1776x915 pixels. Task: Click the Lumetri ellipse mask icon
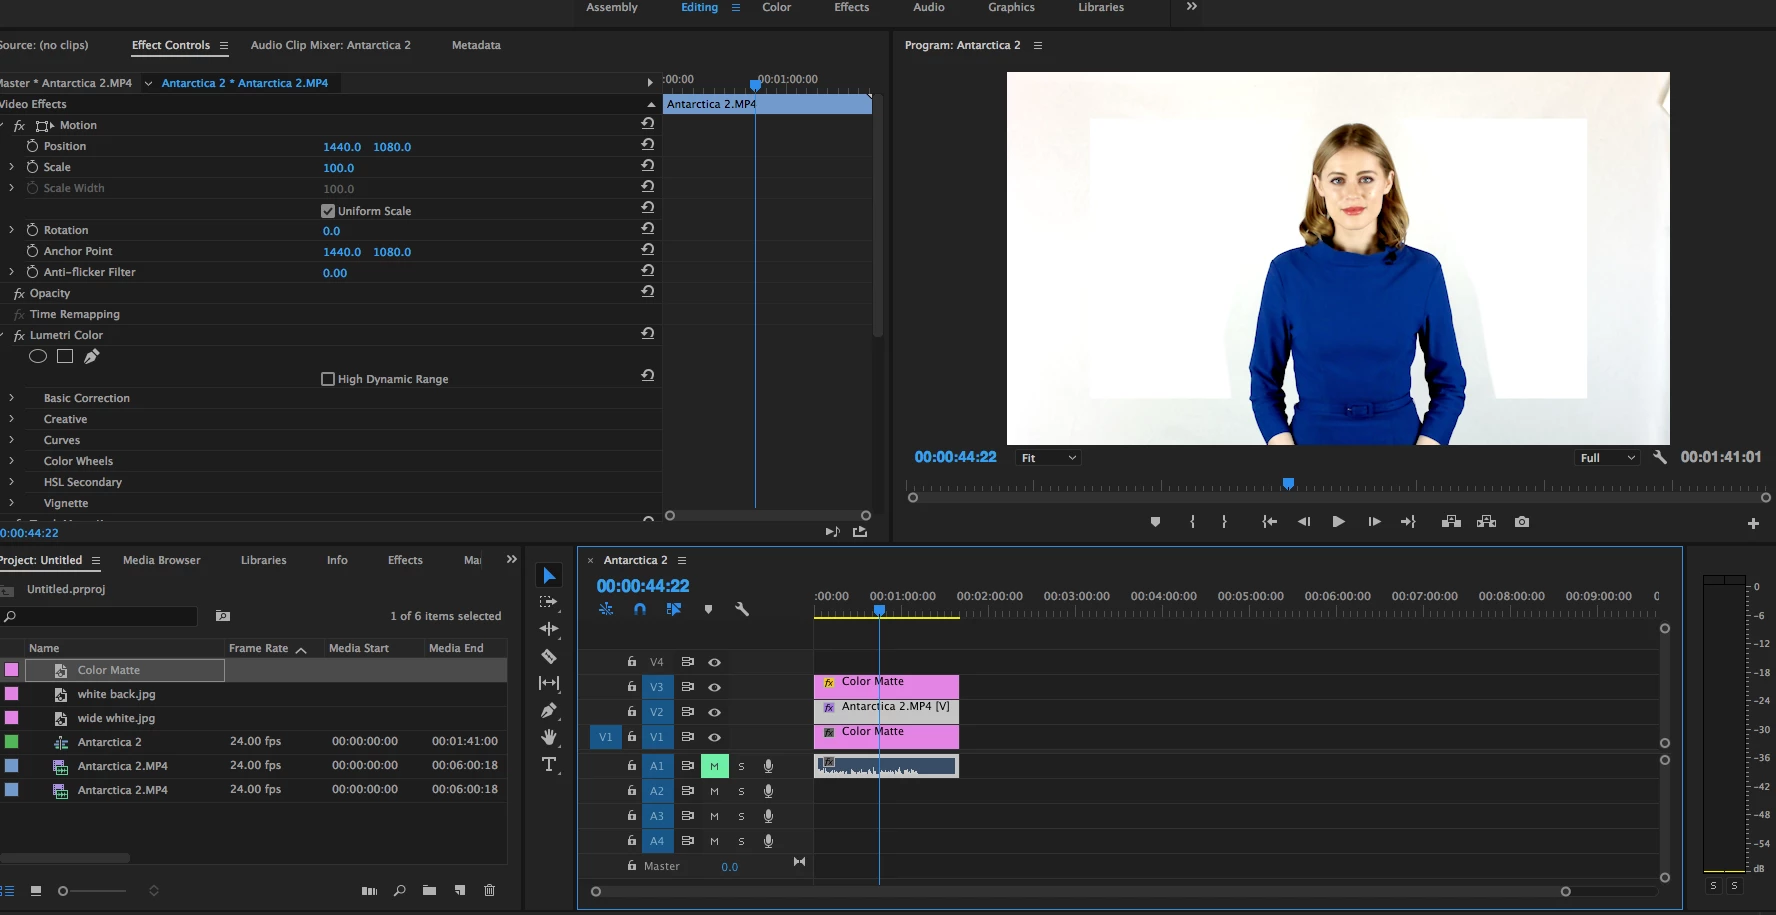click(38, 356)
